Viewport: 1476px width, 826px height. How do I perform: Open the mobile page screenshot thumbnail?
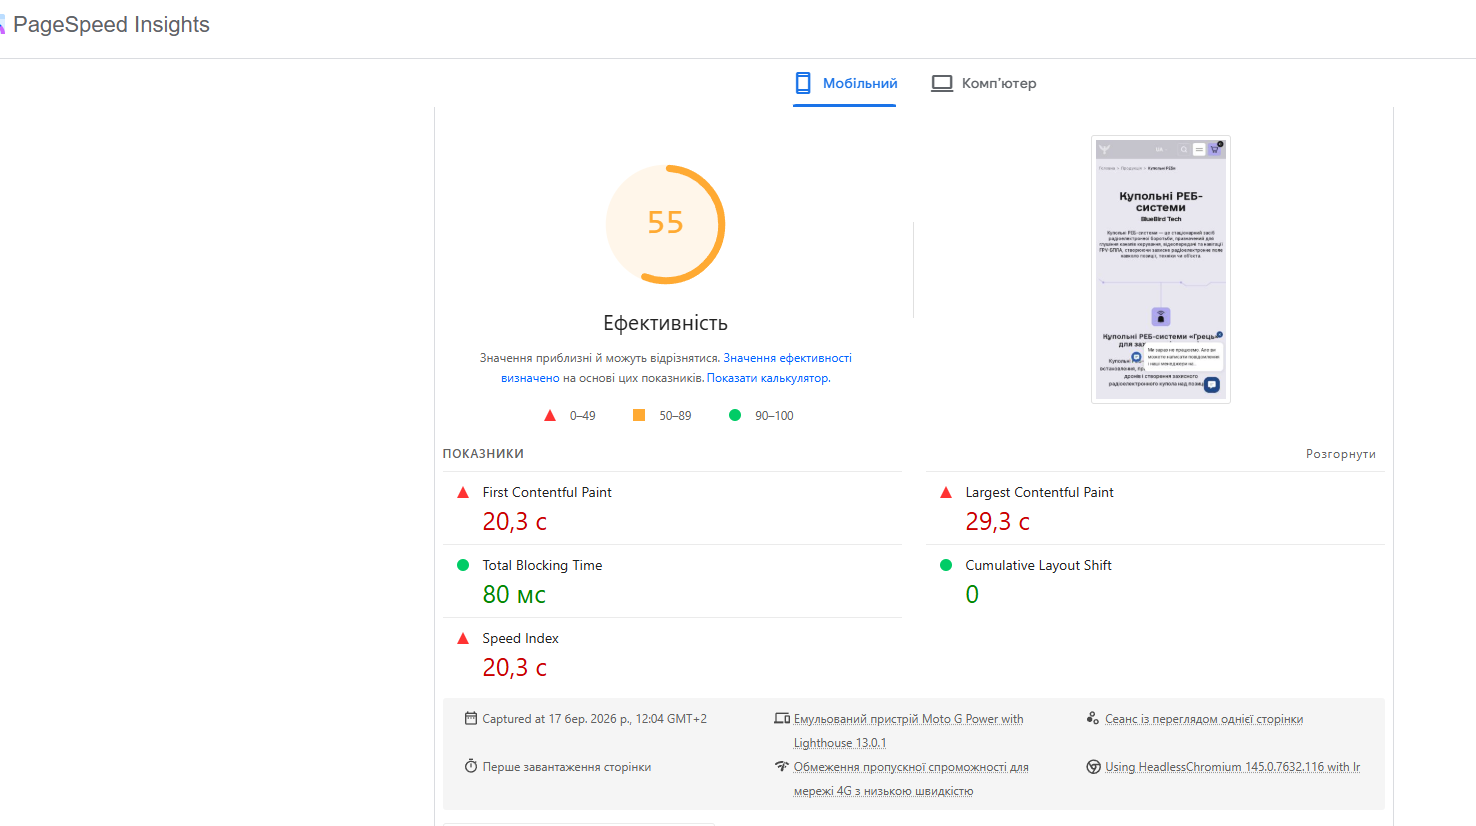[x=1161, y=270]
